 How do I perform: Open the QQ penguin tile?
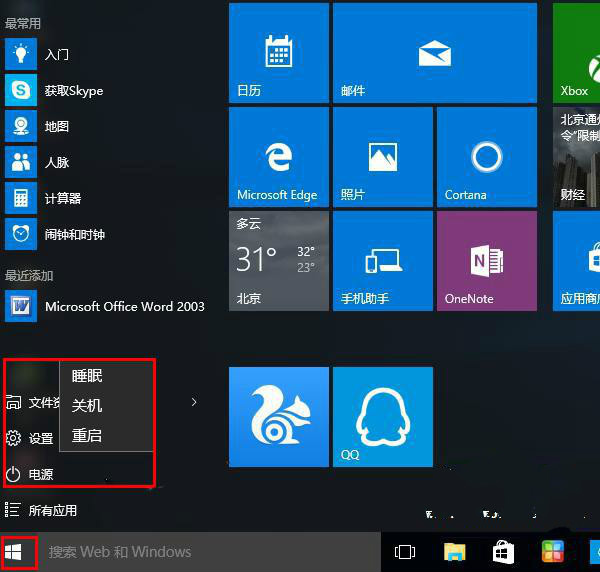pos(382,416)
